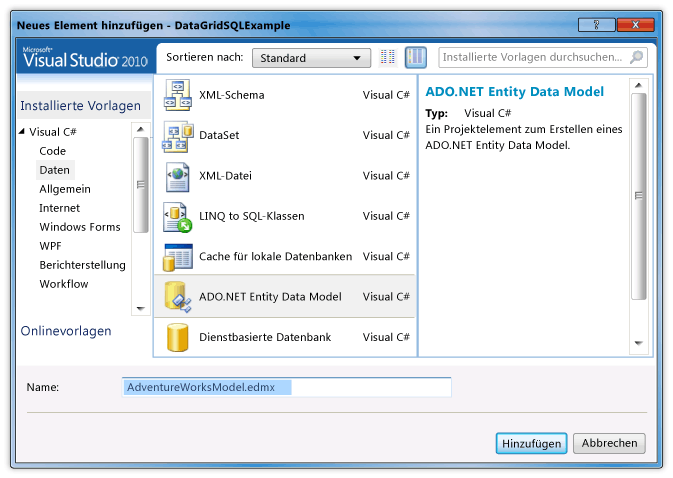673x478 pixels.
Task: Select Cache für lokale Datenbanken icon
Action: click(x=178, y=257)
